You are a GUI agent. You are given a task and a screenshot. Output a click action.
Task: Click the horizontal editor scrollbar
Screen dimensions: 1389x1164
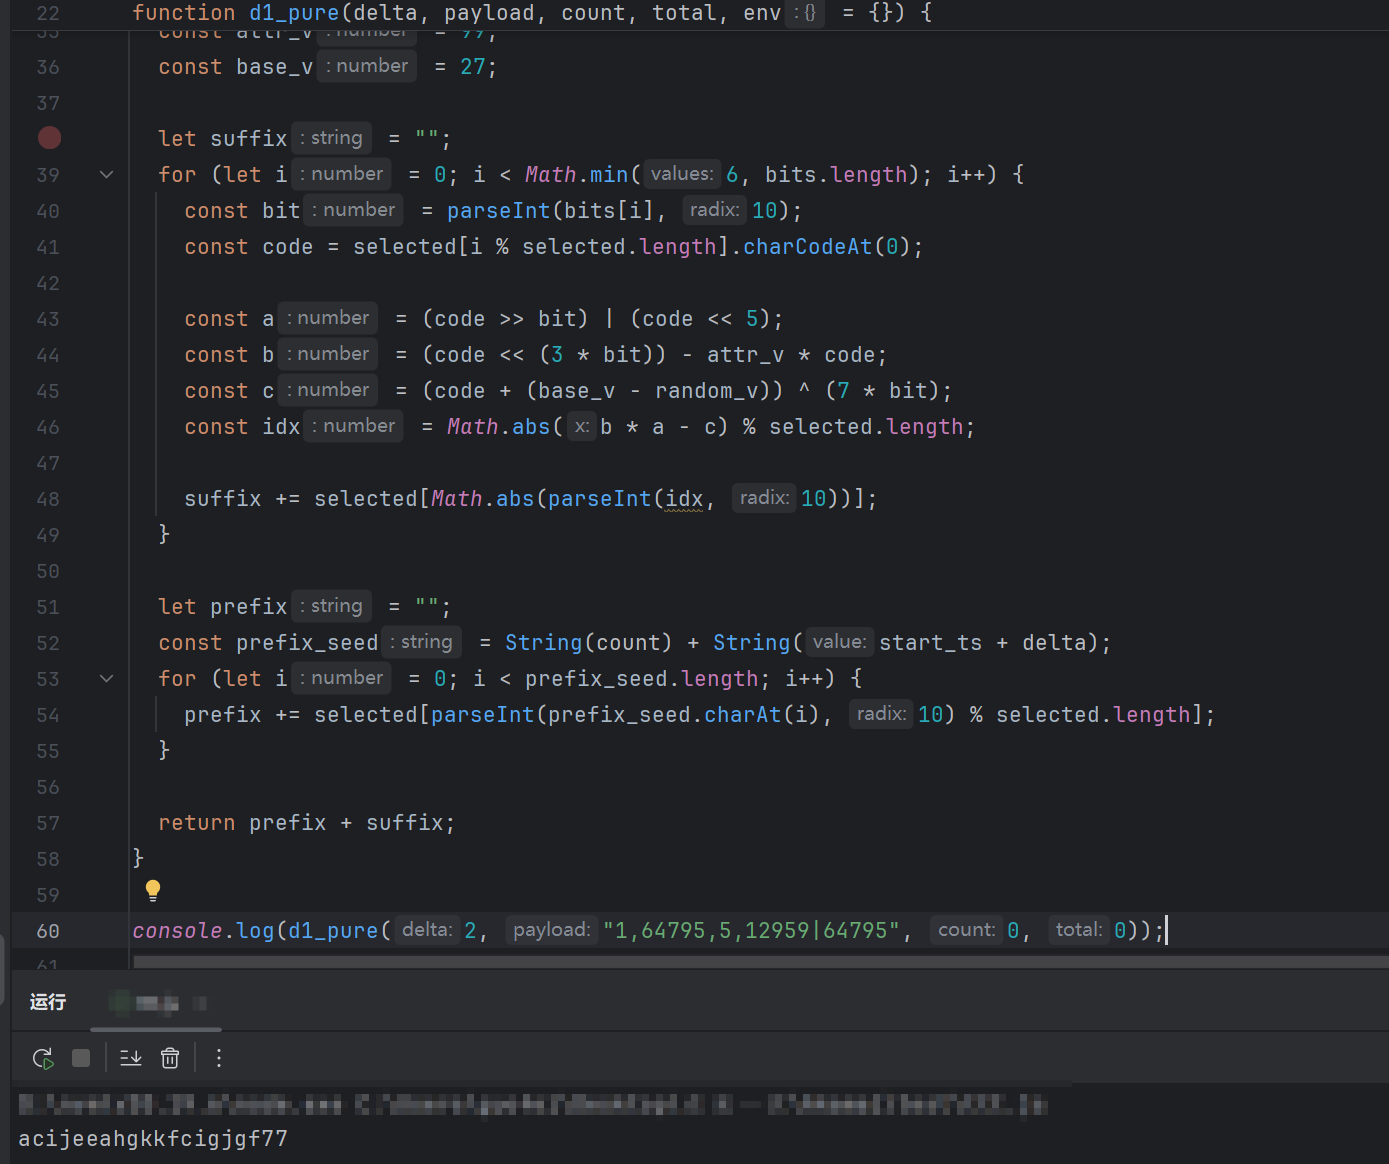(760, 962)
